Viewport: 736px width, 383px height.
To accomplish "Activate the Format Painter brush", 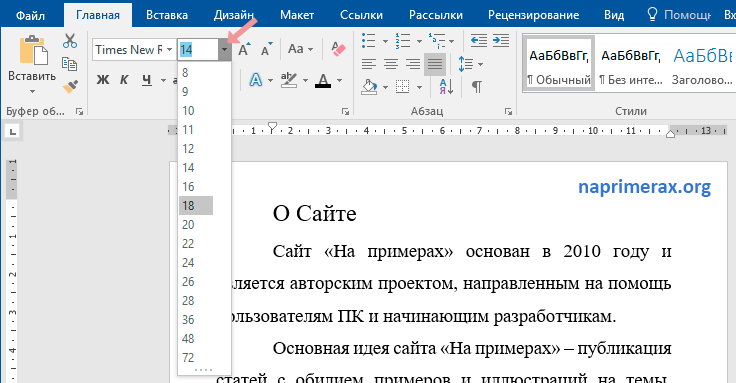I will point(70,86).
